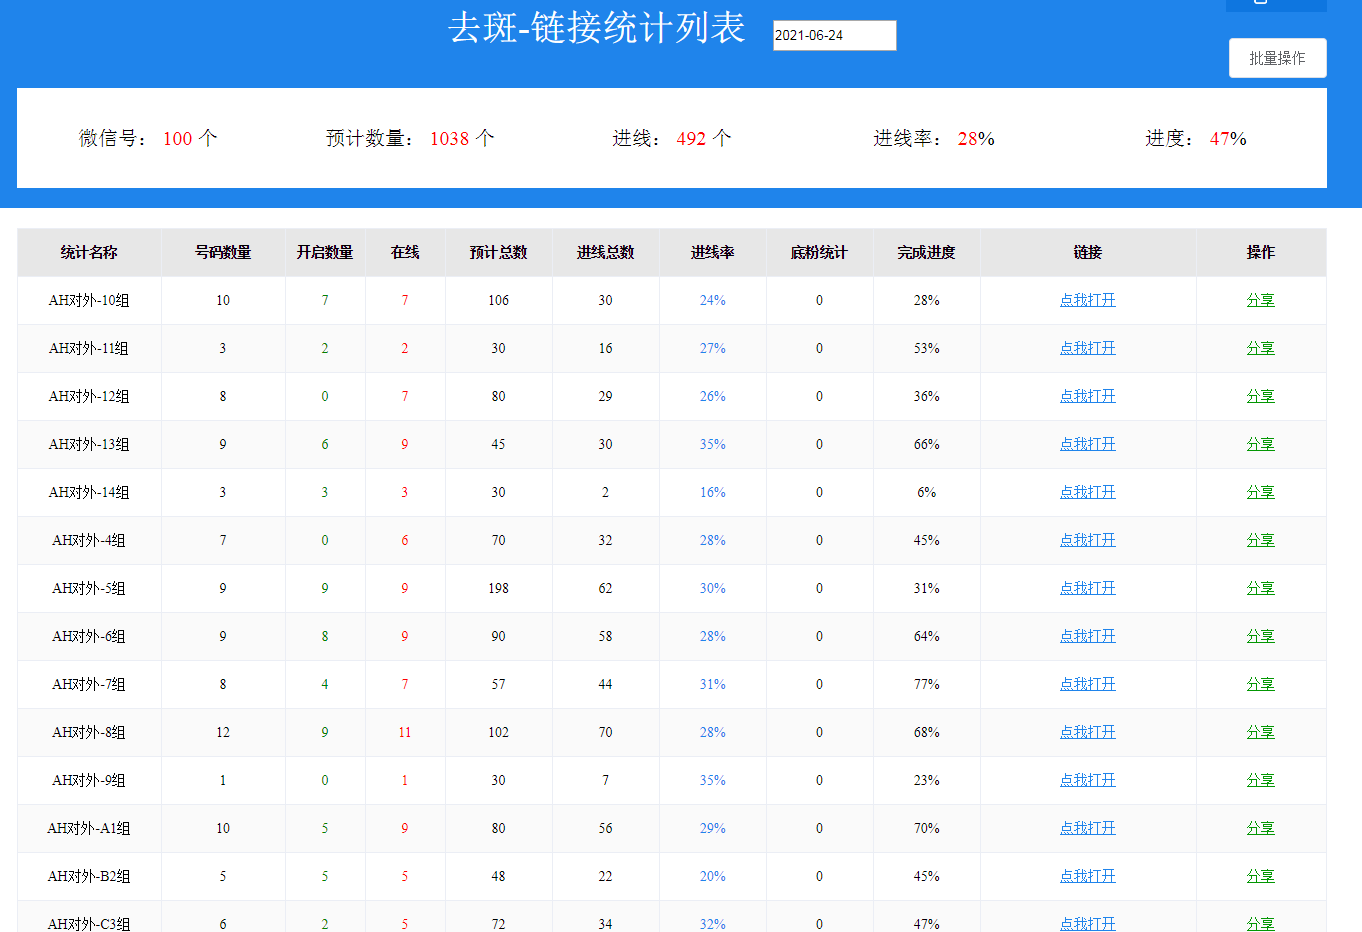Open 点我打开 link for AH对外-A1组
The width and height of the screenshot is (1362, 932).
coord(1087,828)
